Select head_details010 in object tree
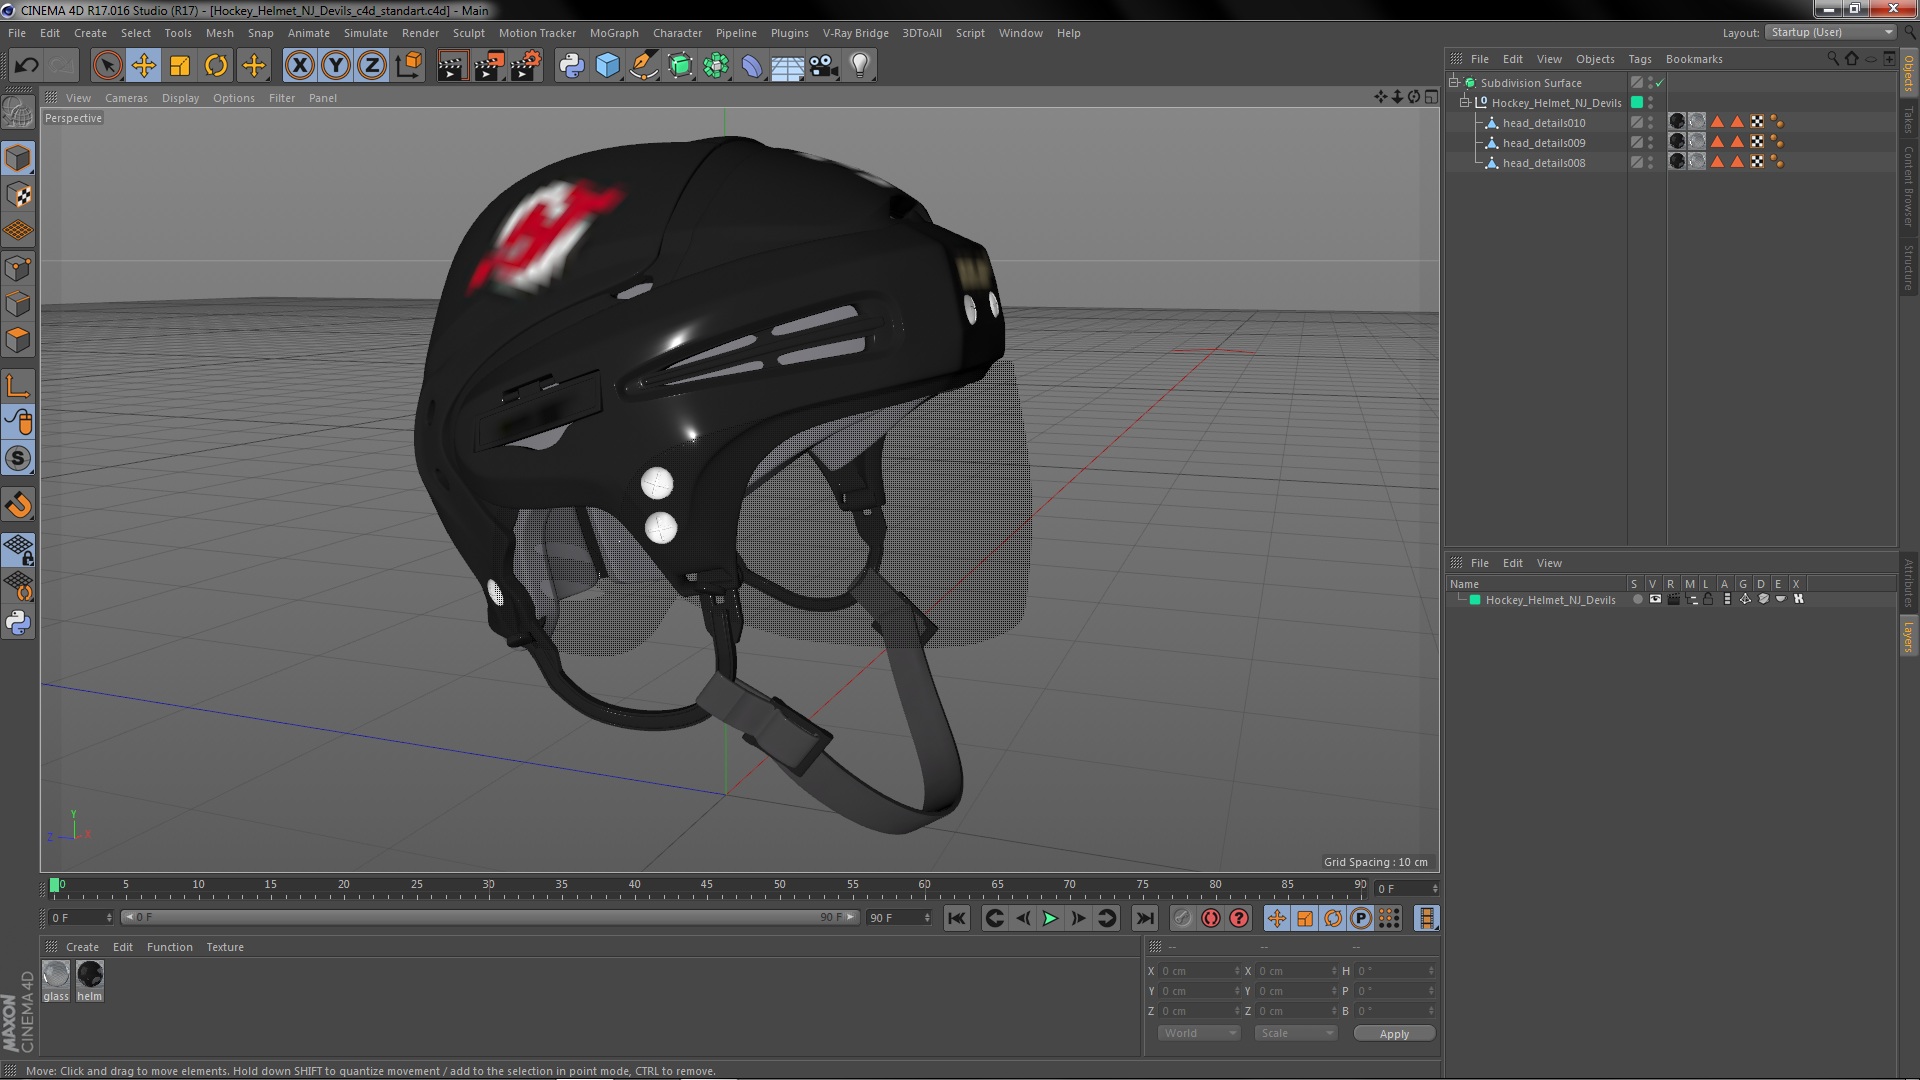This screenshot has height=1080, width=1920. coord(1543,123)
